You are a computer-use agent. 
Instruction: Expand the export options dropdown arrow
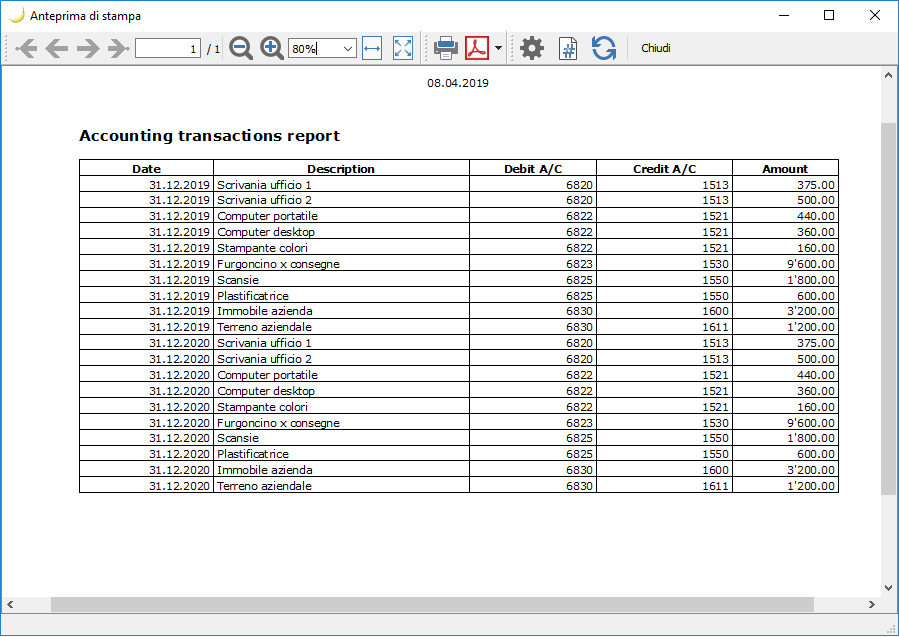pos(498,48)
